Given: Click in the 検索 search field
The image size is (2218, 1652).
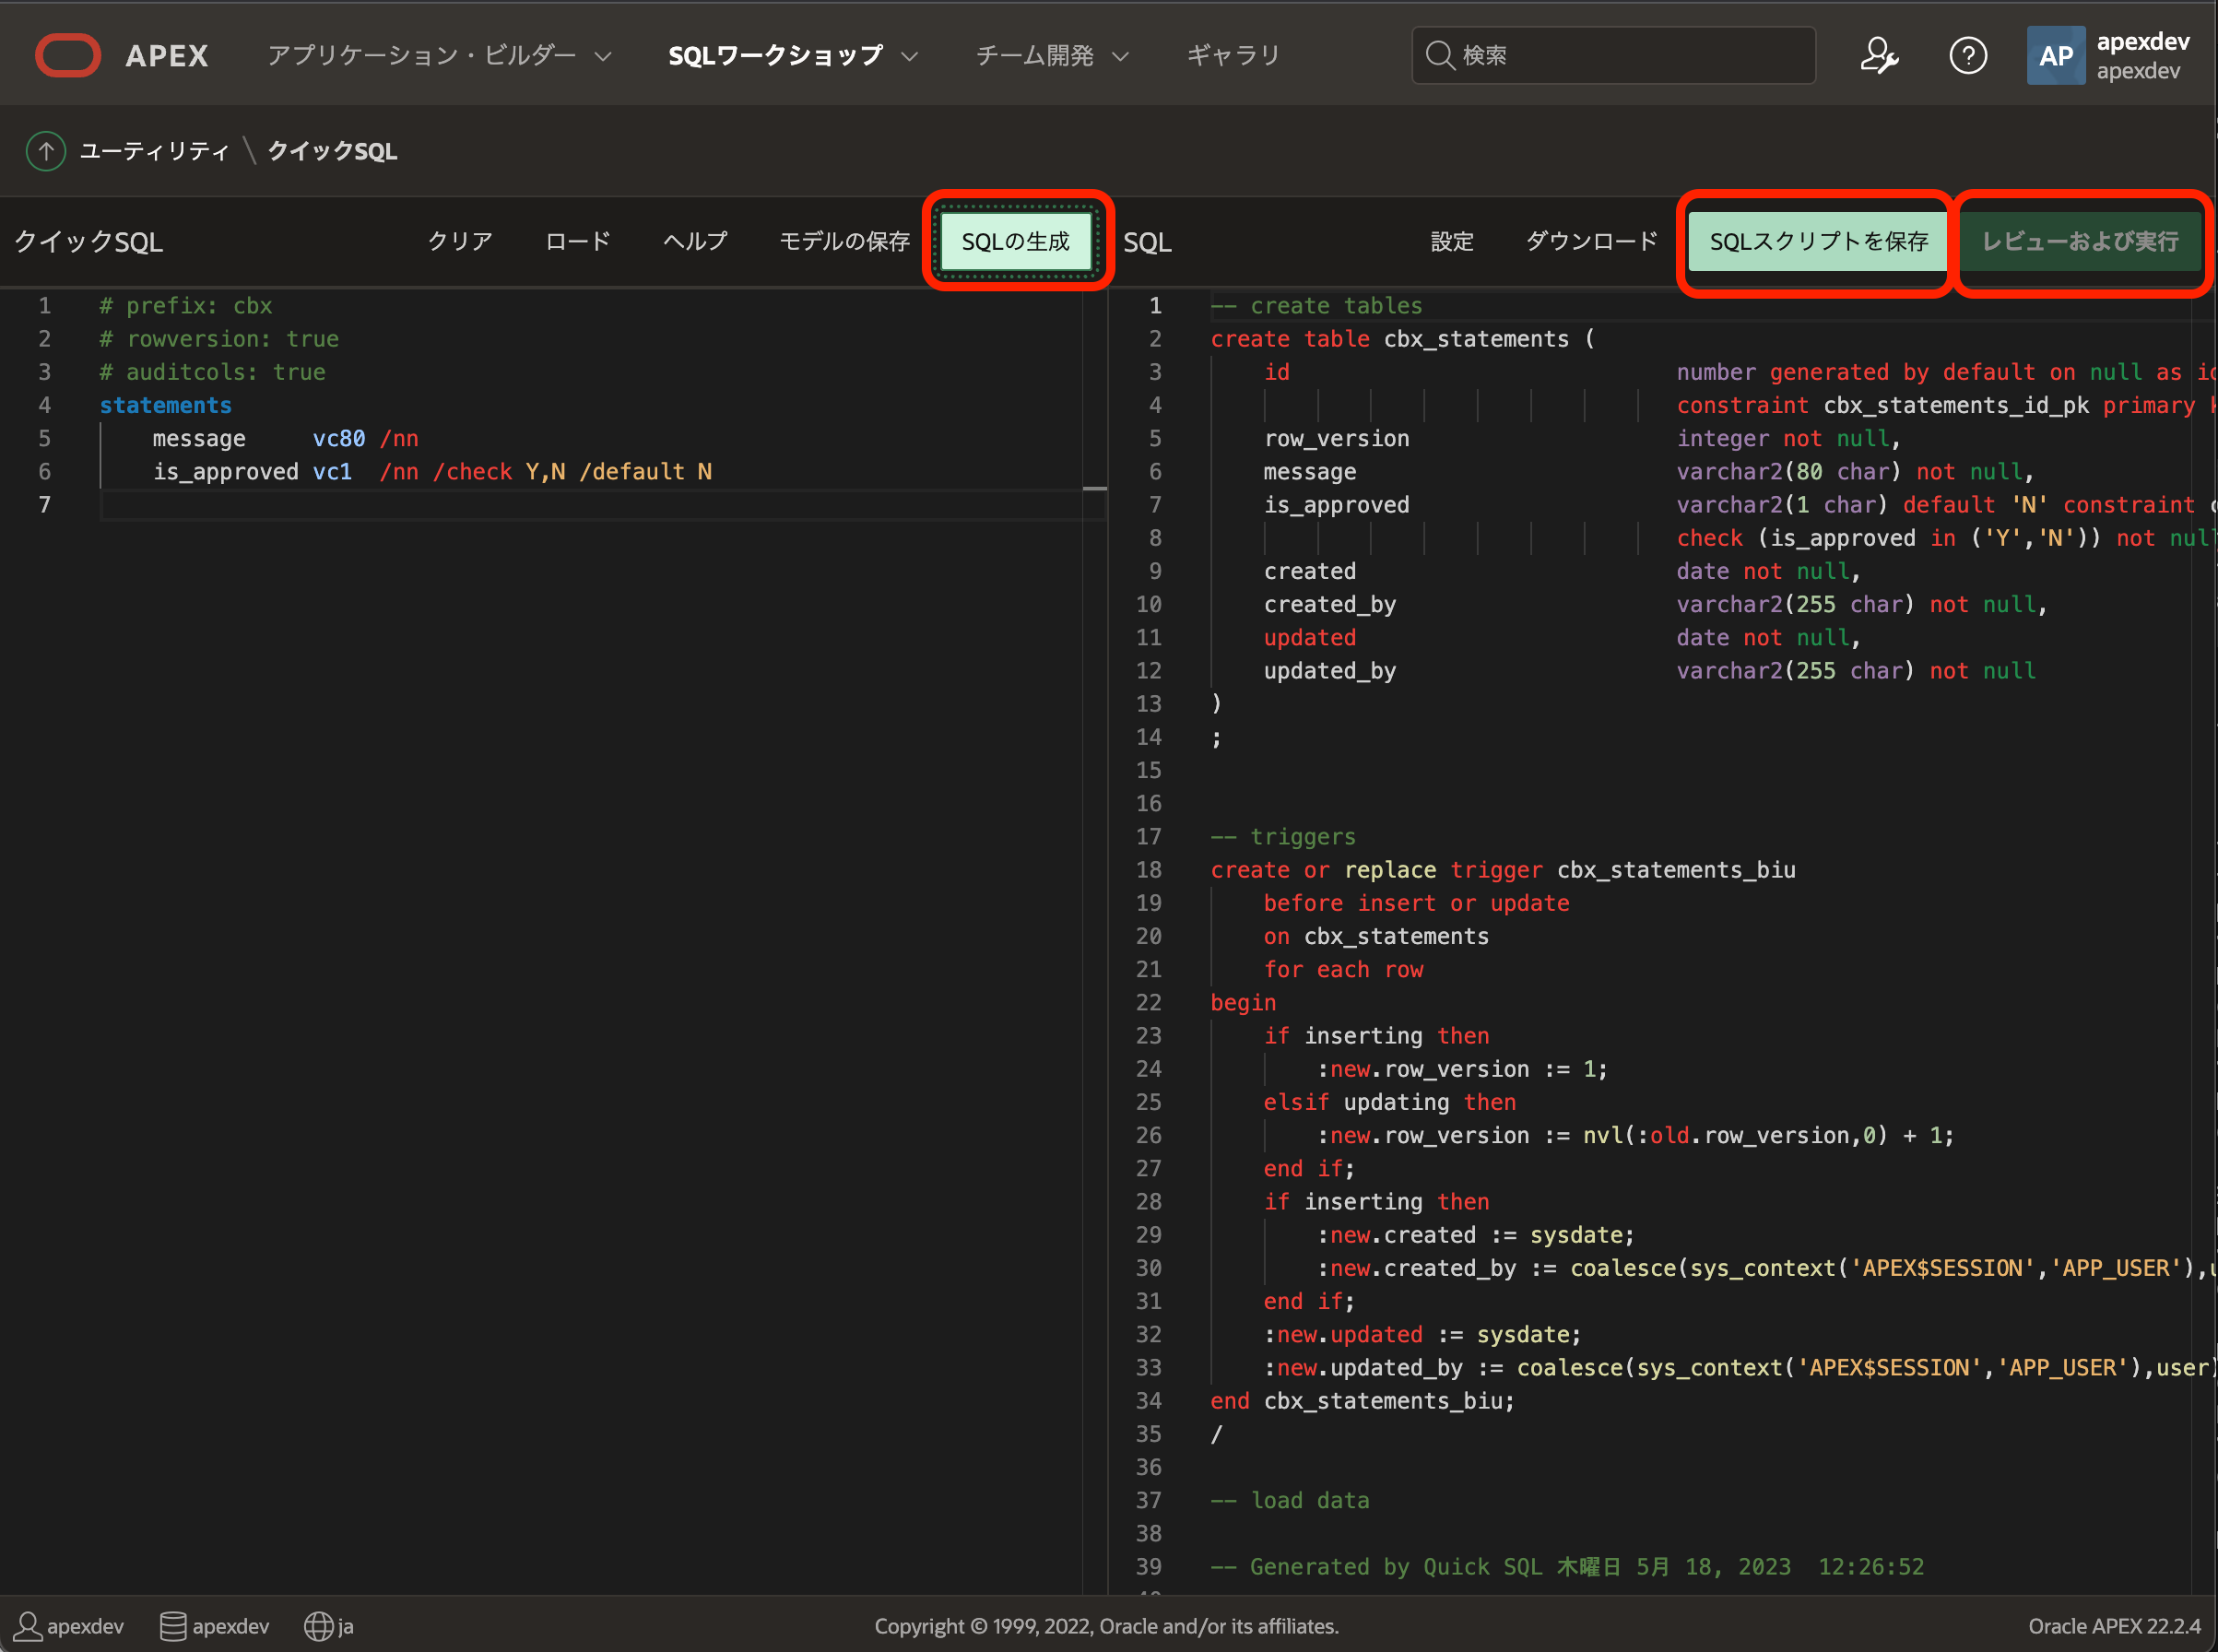Looking at the screenshot, I should point(1630,55).
